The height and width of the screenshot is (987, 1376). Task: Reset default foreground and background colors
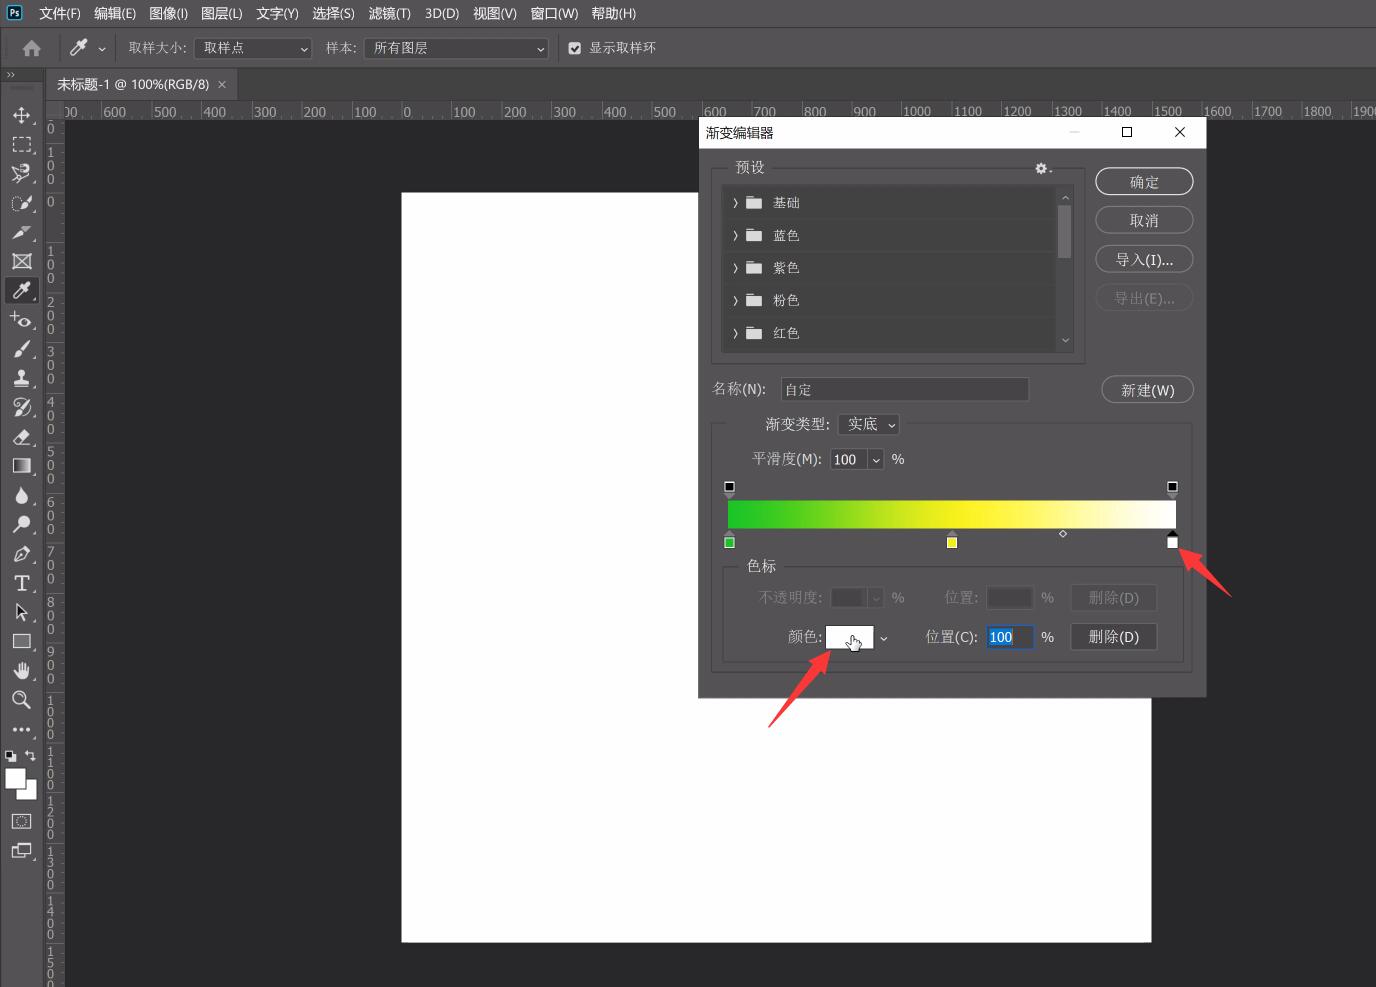pyautogui.click(x=10, y=756)
